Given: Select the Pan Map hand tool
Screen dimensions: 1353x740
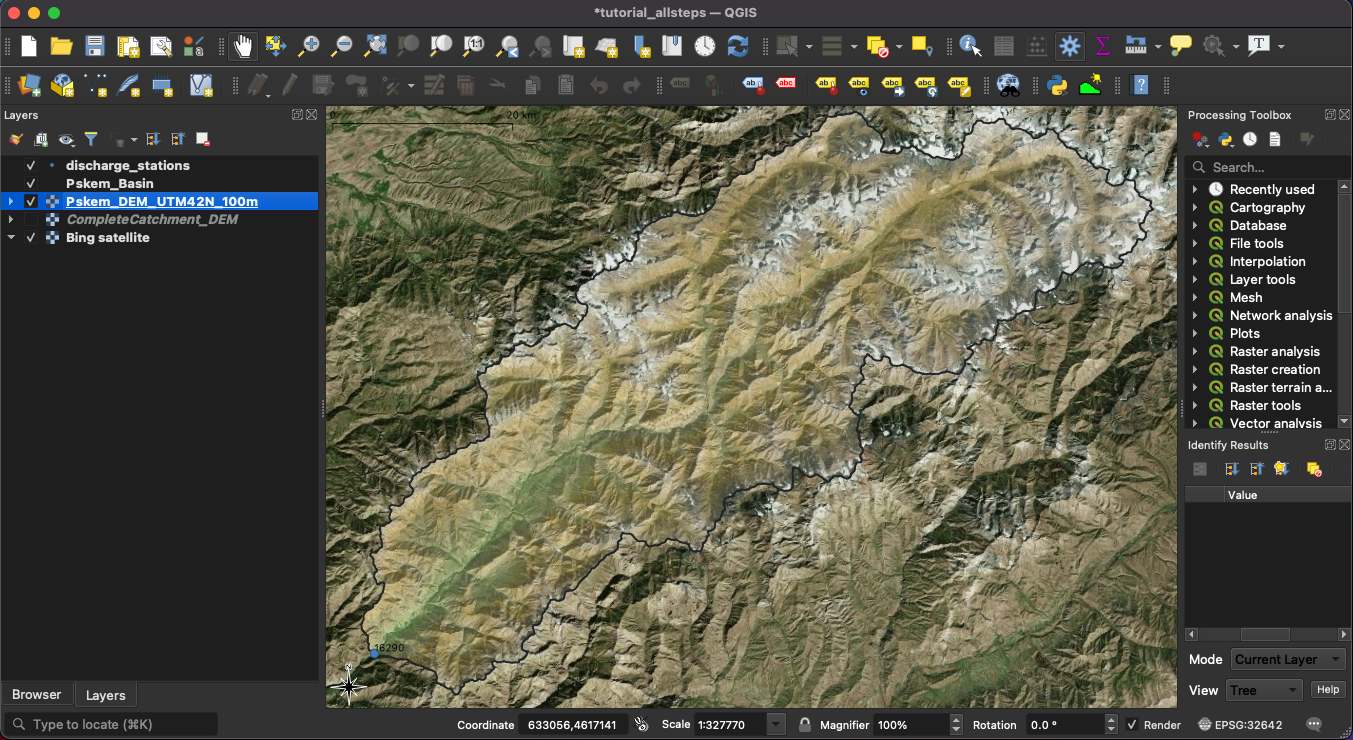Looking at the screenshot, I should 243,46.
